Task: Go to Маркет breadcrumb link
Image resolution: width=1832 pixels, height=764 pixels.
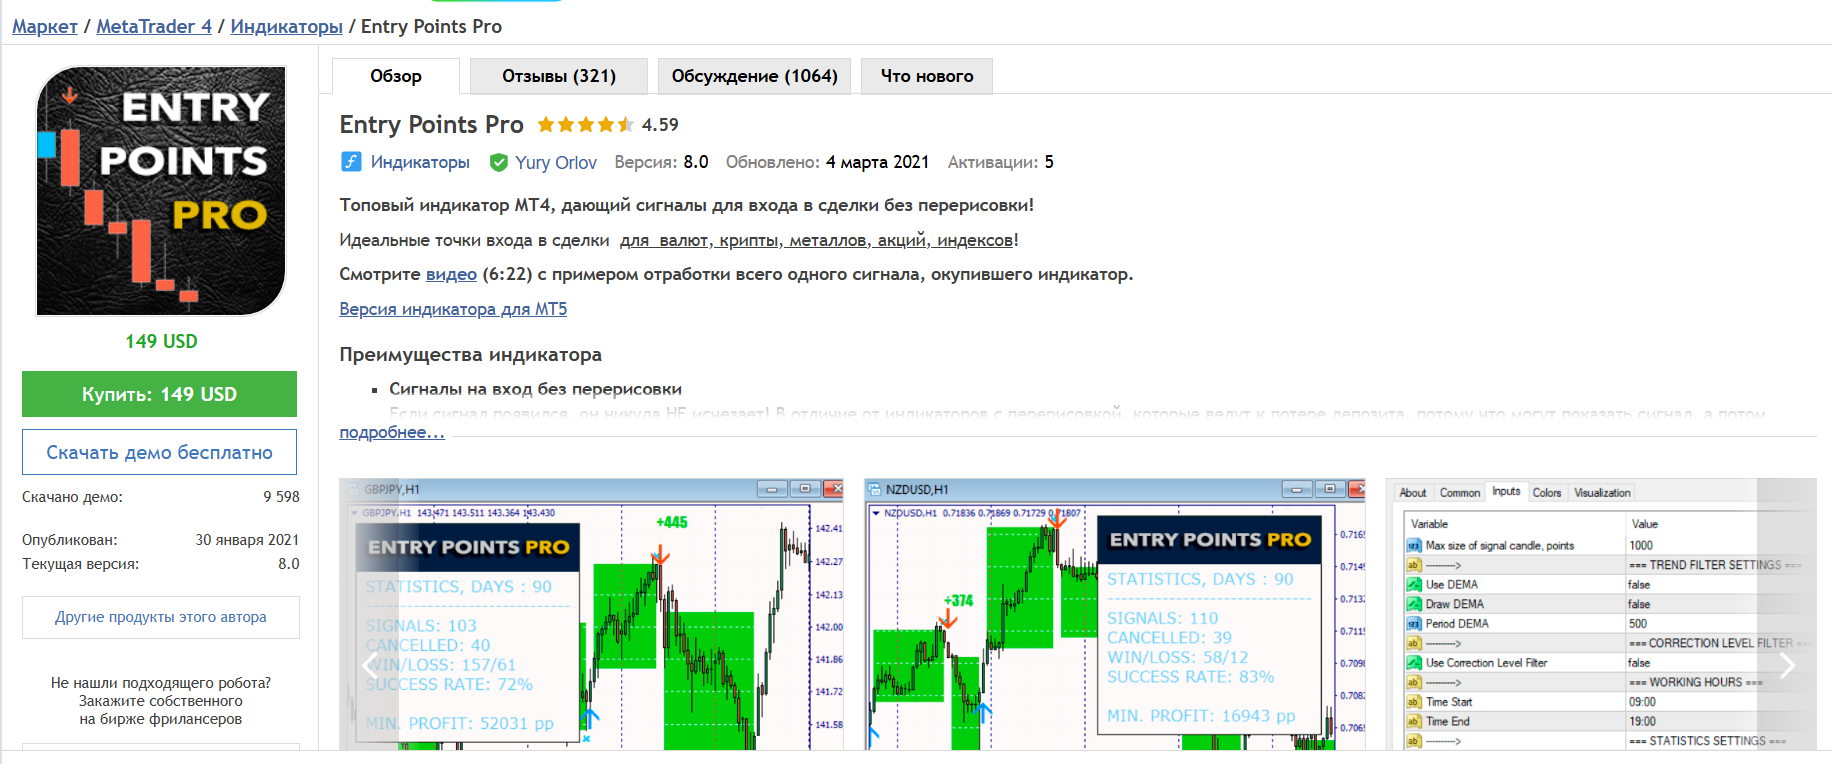Action: click(45, 27)
